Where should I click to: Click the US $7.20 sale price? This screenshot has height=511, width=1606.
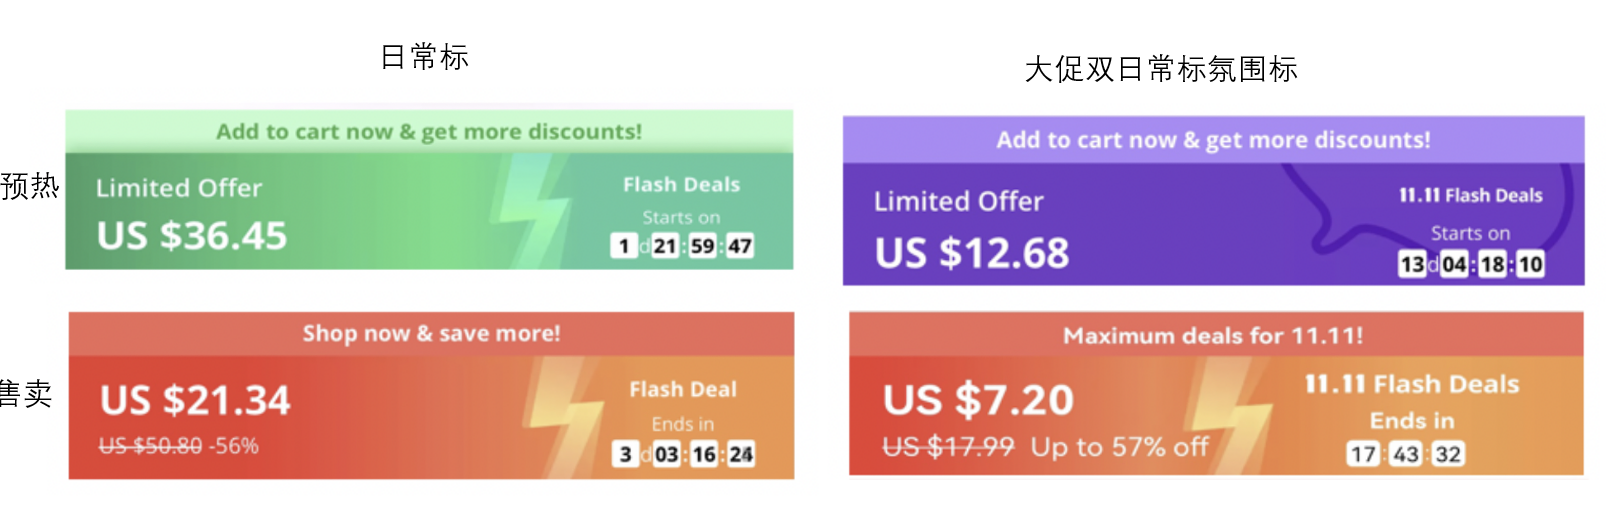(x=978, y=401)
